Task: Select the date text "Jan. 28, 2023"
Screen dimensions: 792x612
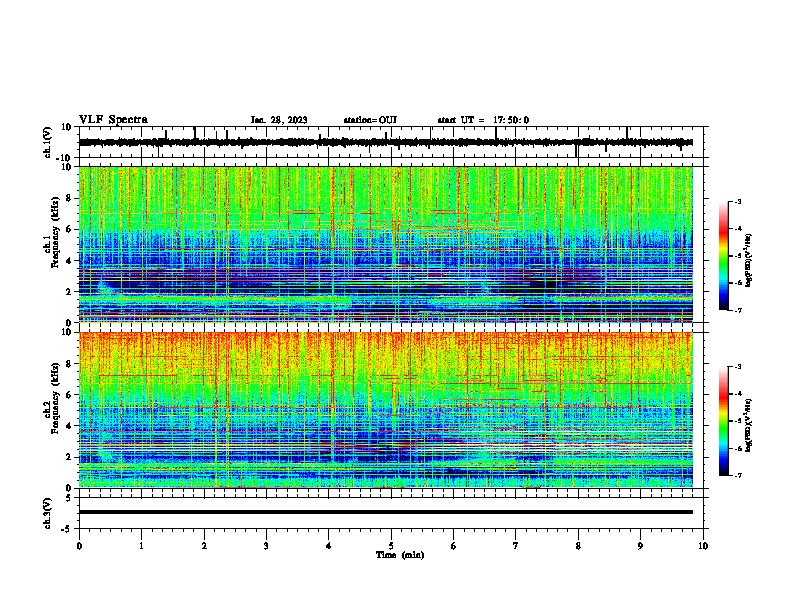Action: tap(279, 120)
